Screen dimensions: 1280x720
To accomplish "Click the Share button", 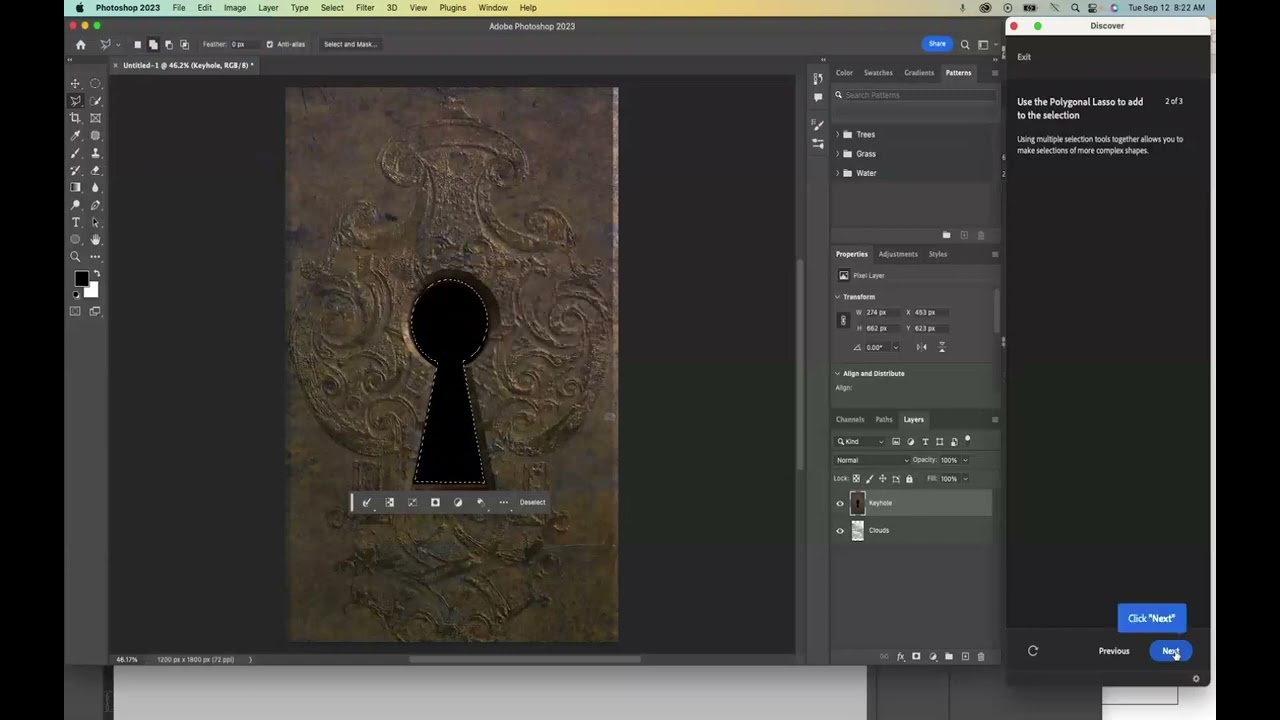I will pyautogui.click(x=937, y=44).
